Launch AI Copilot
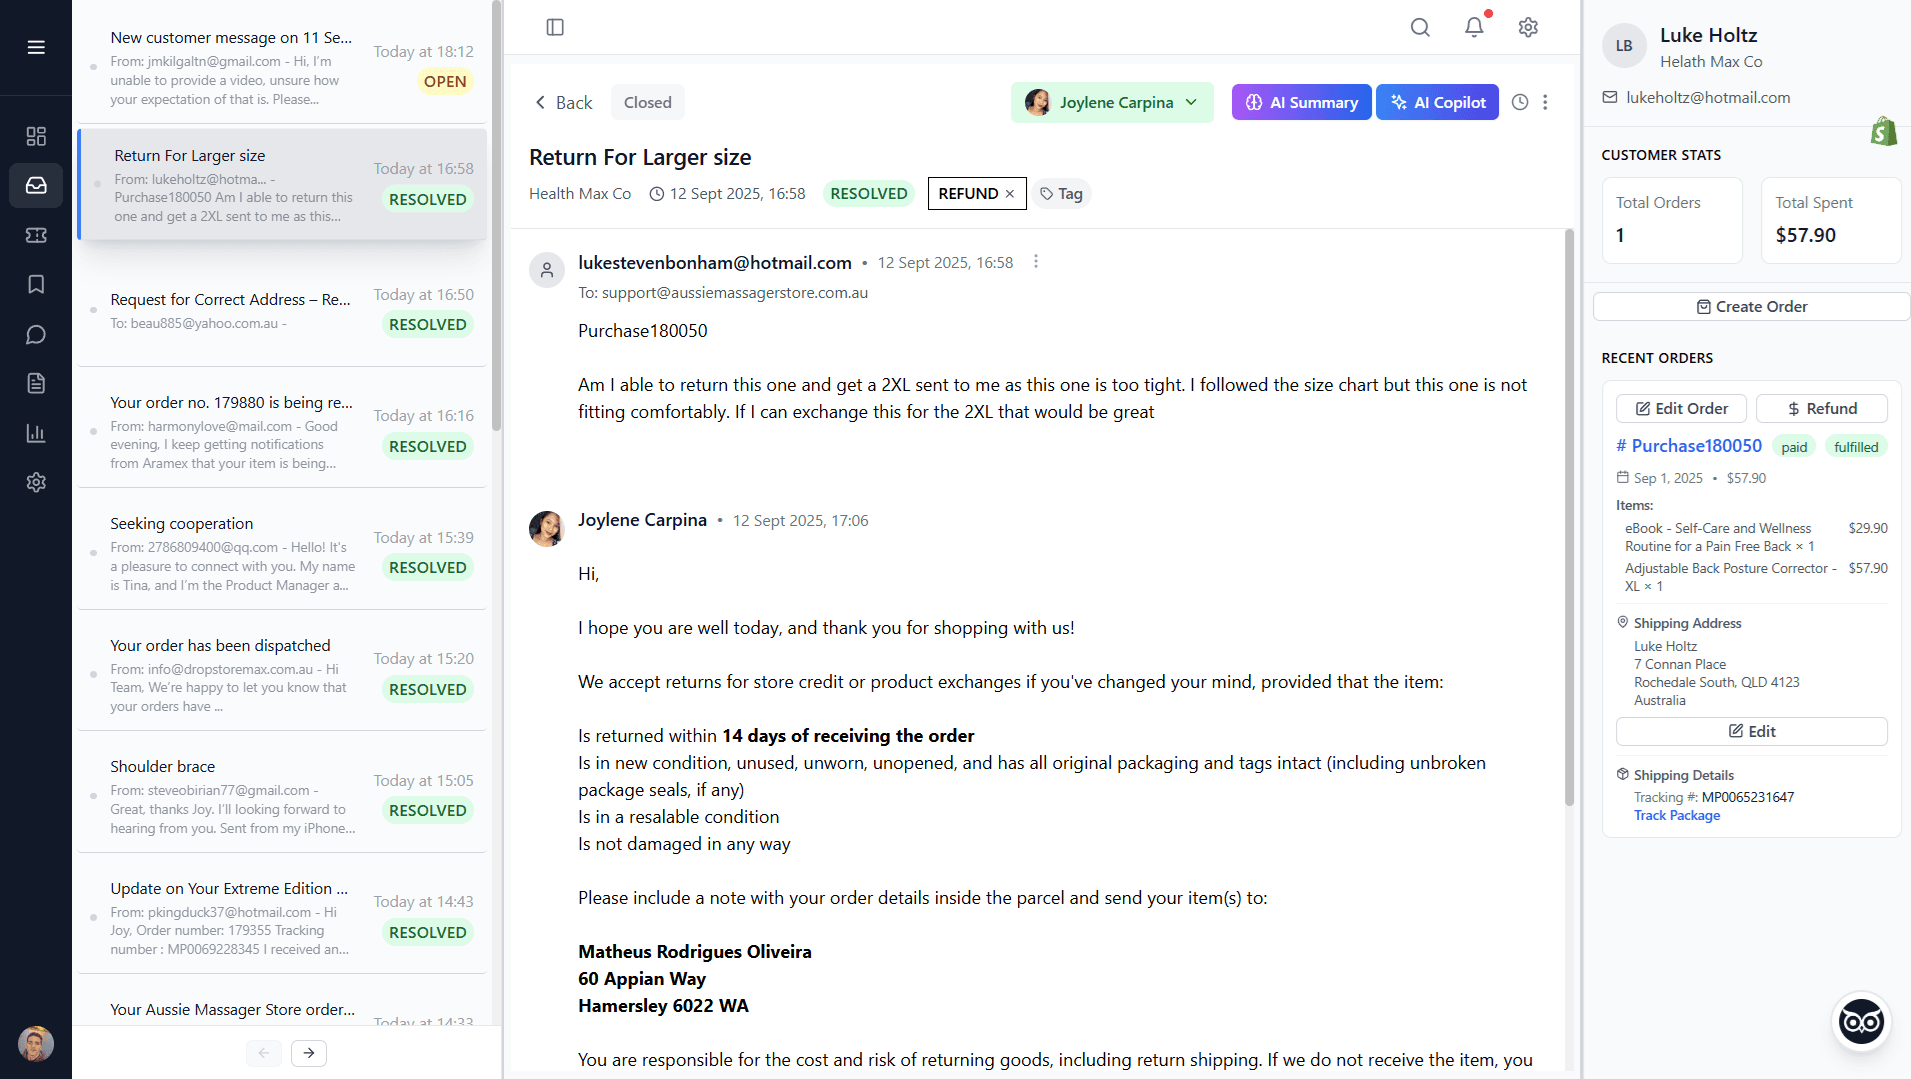 coord(1437,102)
